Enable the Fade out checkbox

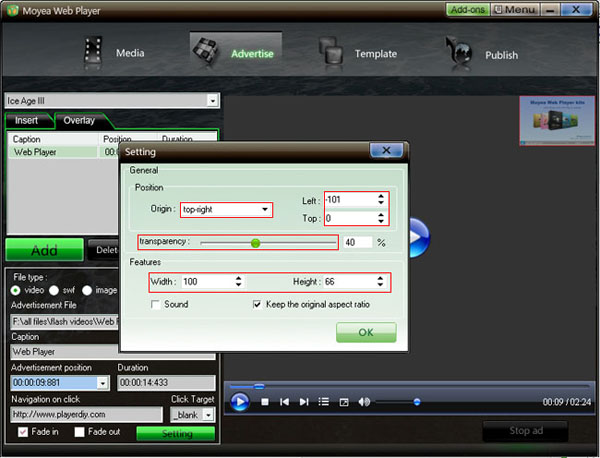pyautogui.click(x=80, y=432)
